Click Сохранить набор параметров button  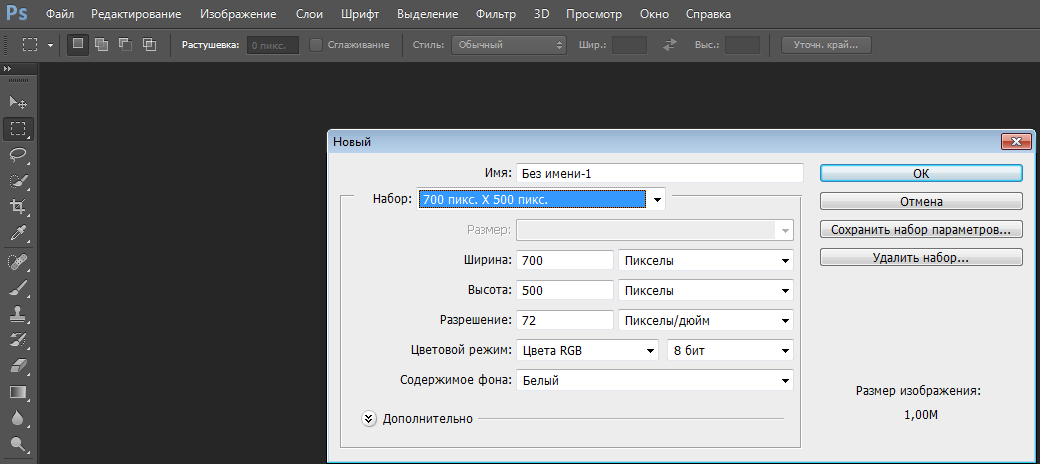[921, 229]
